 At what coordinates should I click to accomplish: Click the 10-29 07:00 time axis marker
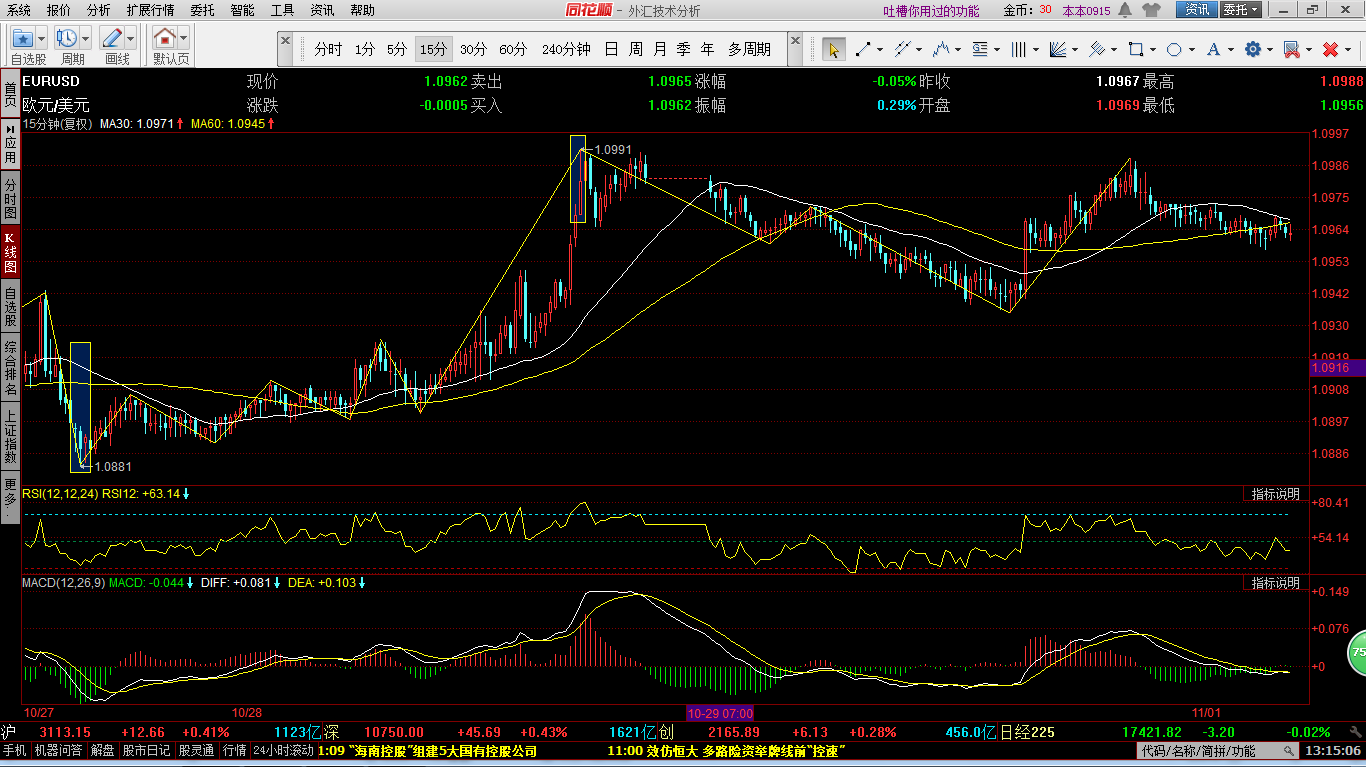[x=720, y=713]
